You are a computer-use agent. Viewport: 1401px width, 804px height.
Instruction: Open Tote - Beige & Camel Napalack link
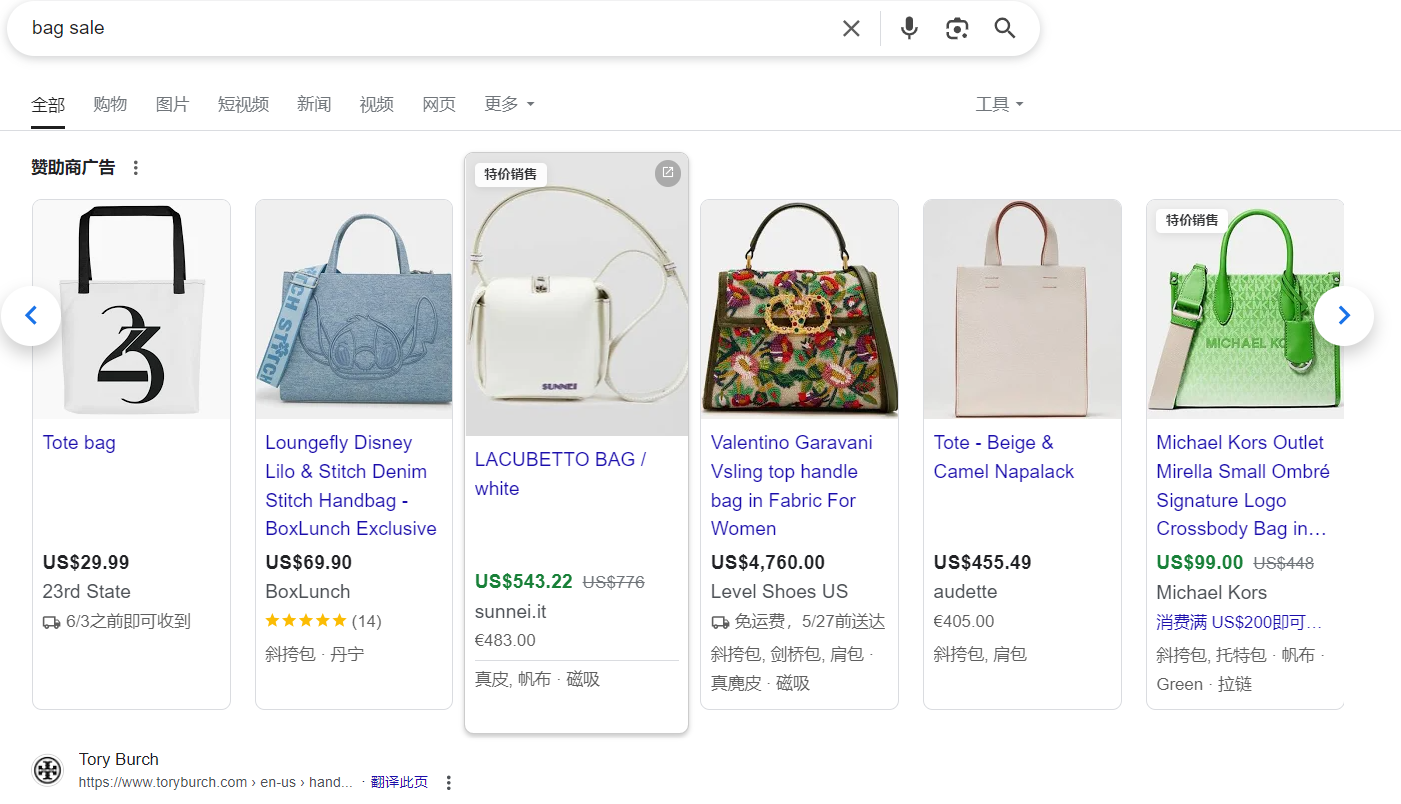tap(1004, 457)
